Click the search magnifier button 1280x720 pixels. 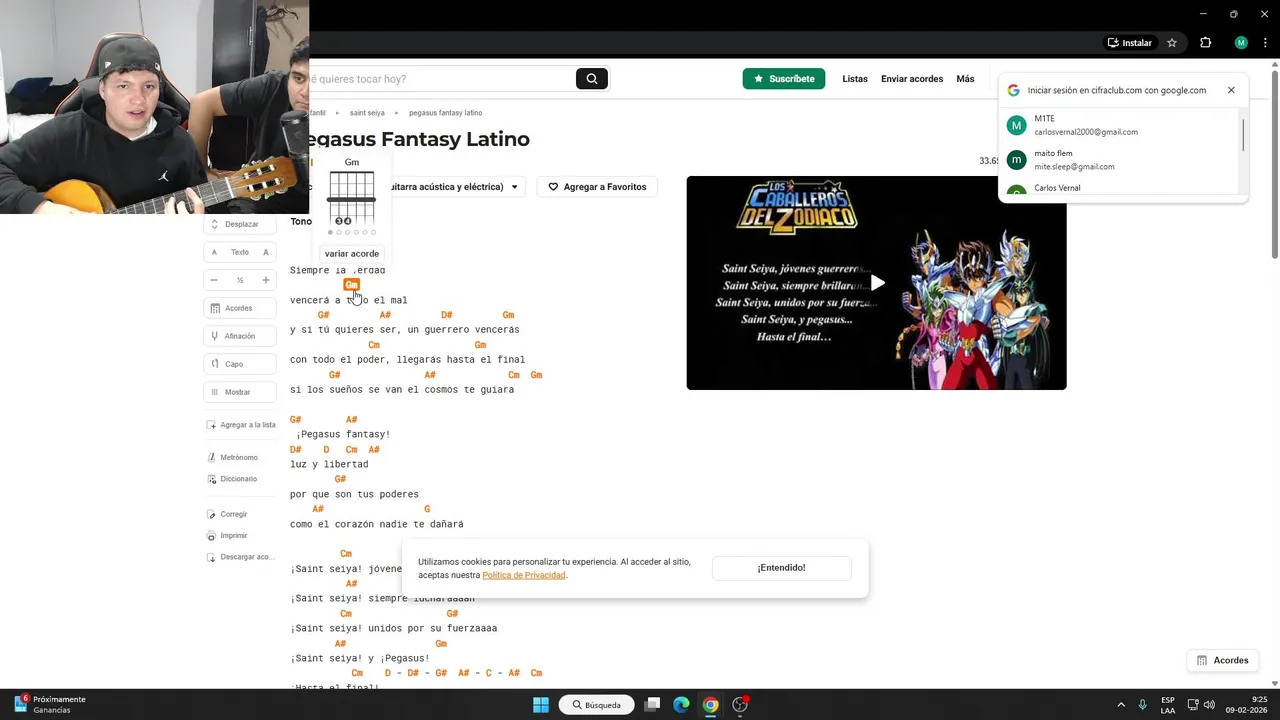[x=591, y=79]
